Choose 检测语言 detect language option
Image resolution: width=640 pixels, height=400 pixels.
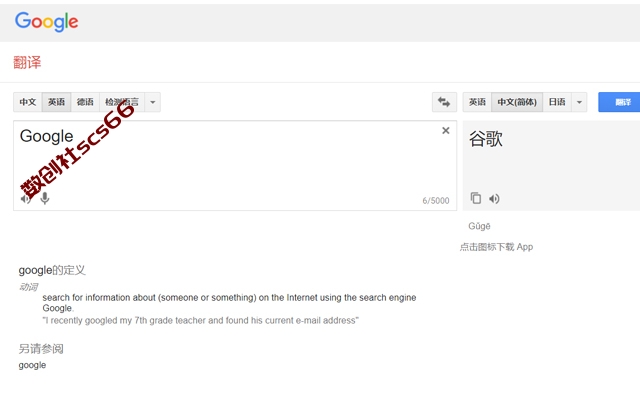tap(122, 102)
